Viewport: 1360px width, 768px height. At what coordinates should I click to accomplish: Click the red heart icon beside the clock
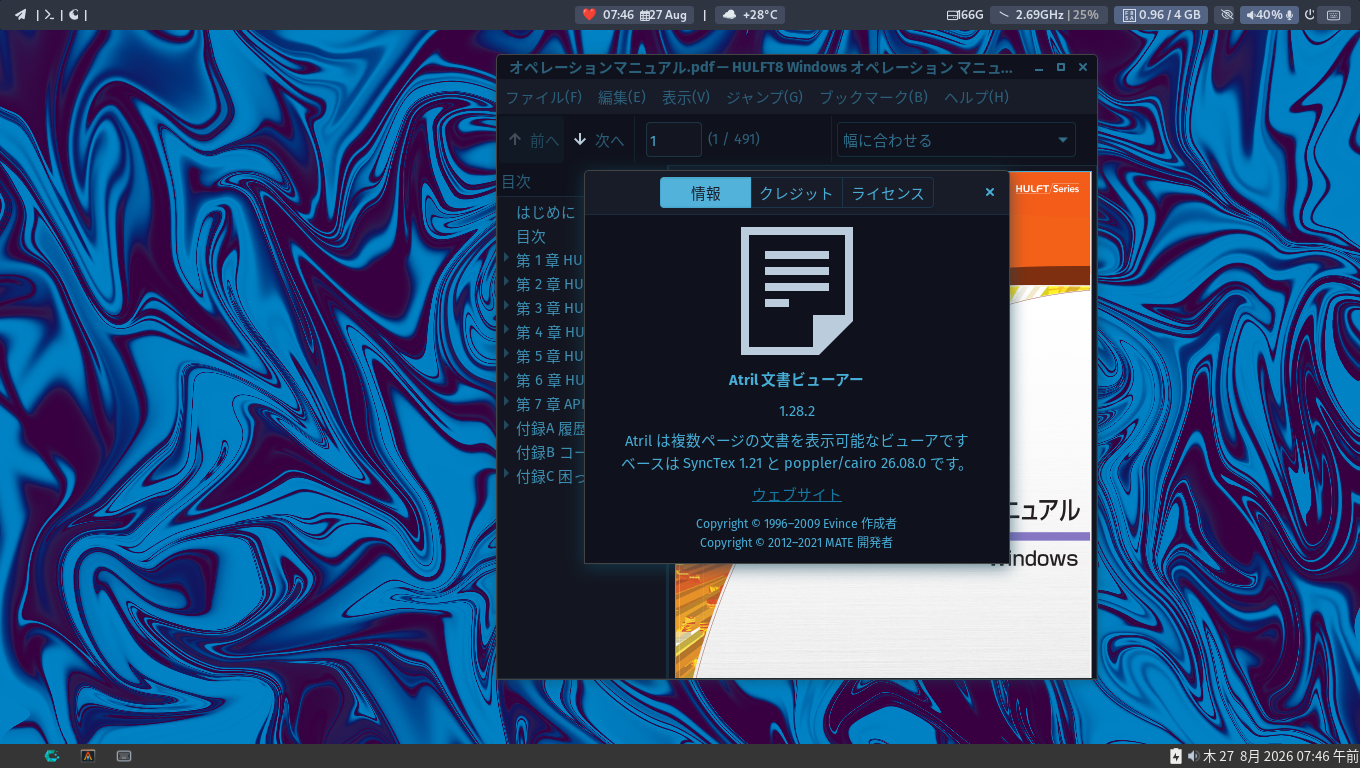pos(589,14)
